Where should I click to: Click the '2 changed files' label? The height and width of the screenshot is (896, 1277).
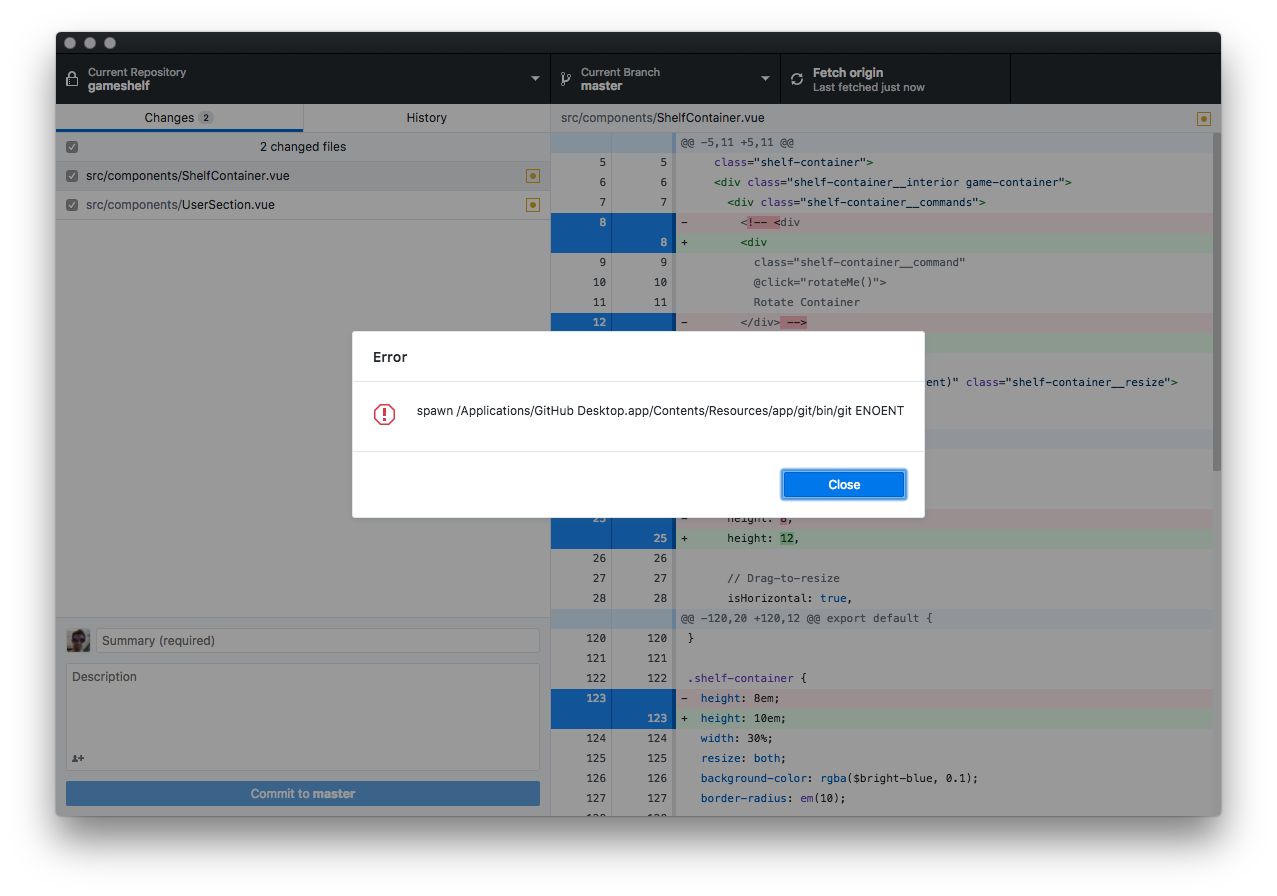pos(303,147)
